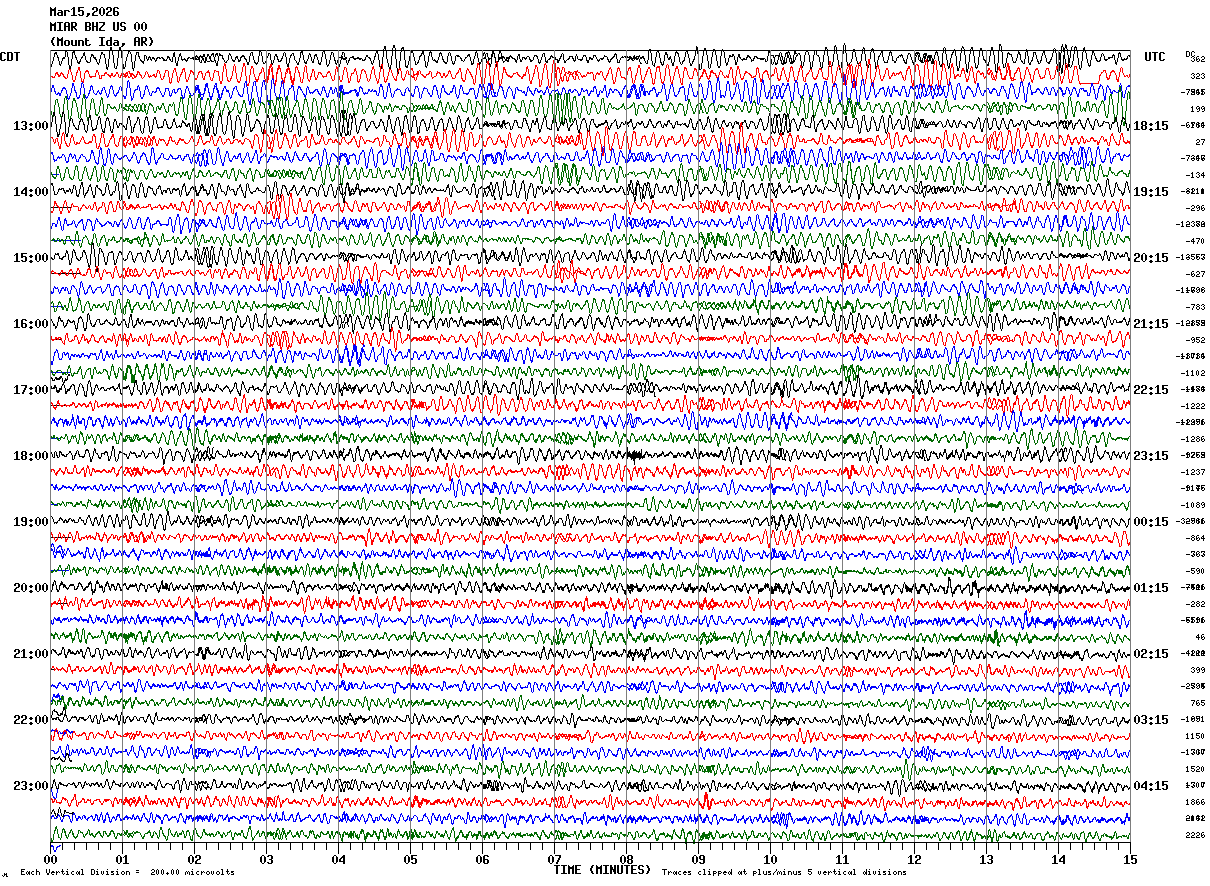Click the DC offset value -134

[1195, 175]
